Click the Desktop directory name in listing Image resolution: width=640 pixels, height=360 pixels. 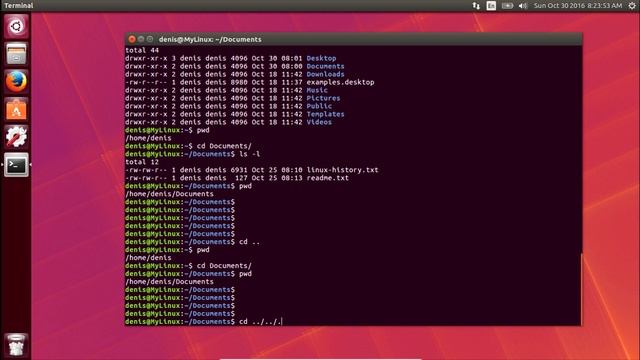(321, 58)
